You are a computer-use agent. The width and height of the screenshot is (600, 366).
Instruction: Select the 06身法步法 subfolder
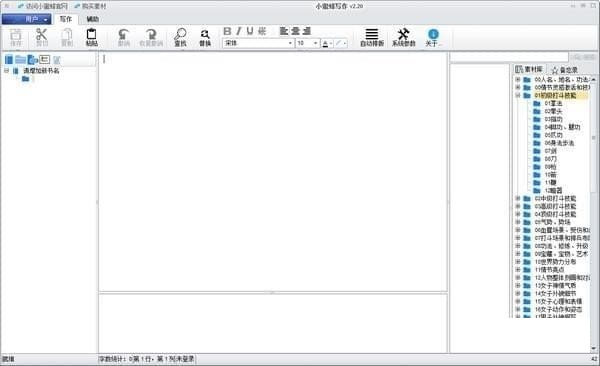[x=559, y=143]
